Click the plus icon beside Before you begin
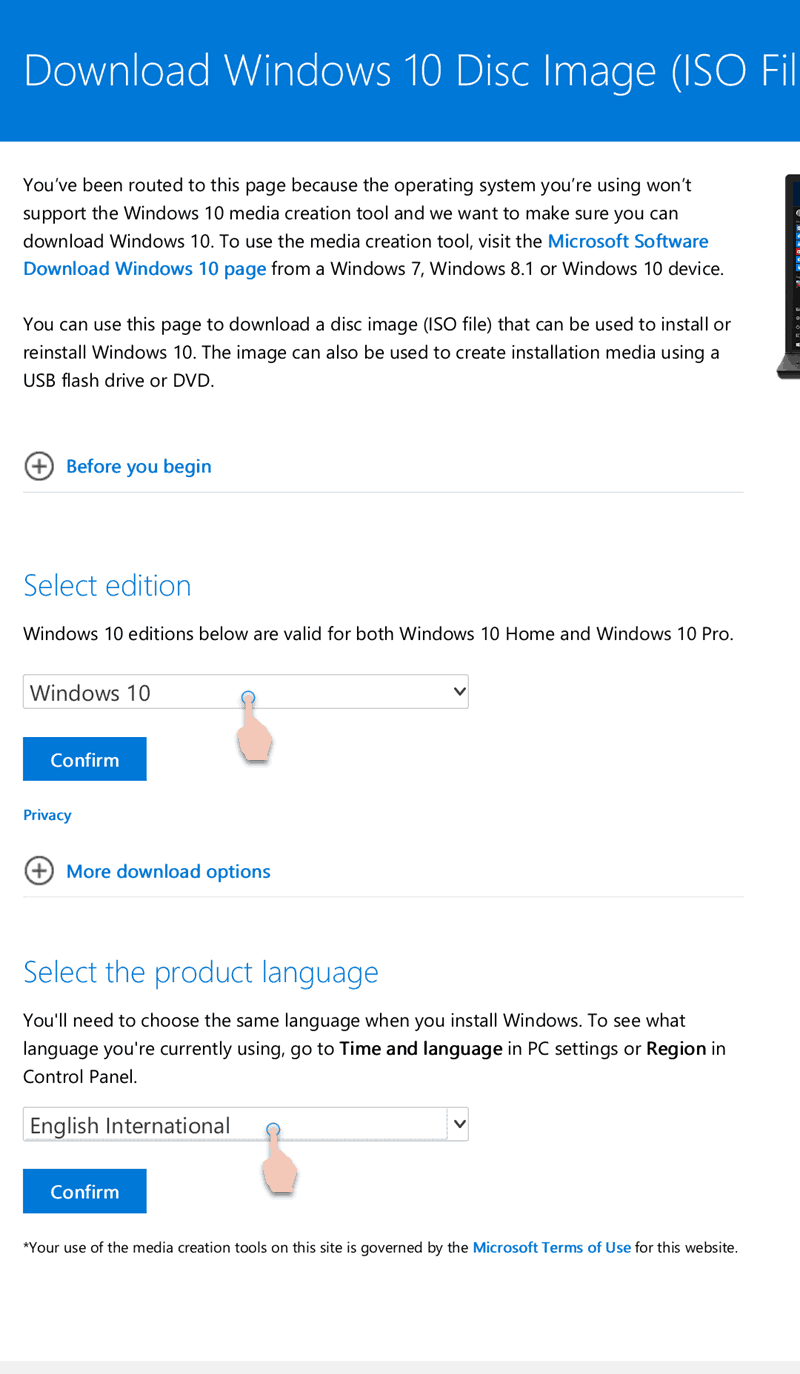800x1374 pixels. tap(39, 466)
